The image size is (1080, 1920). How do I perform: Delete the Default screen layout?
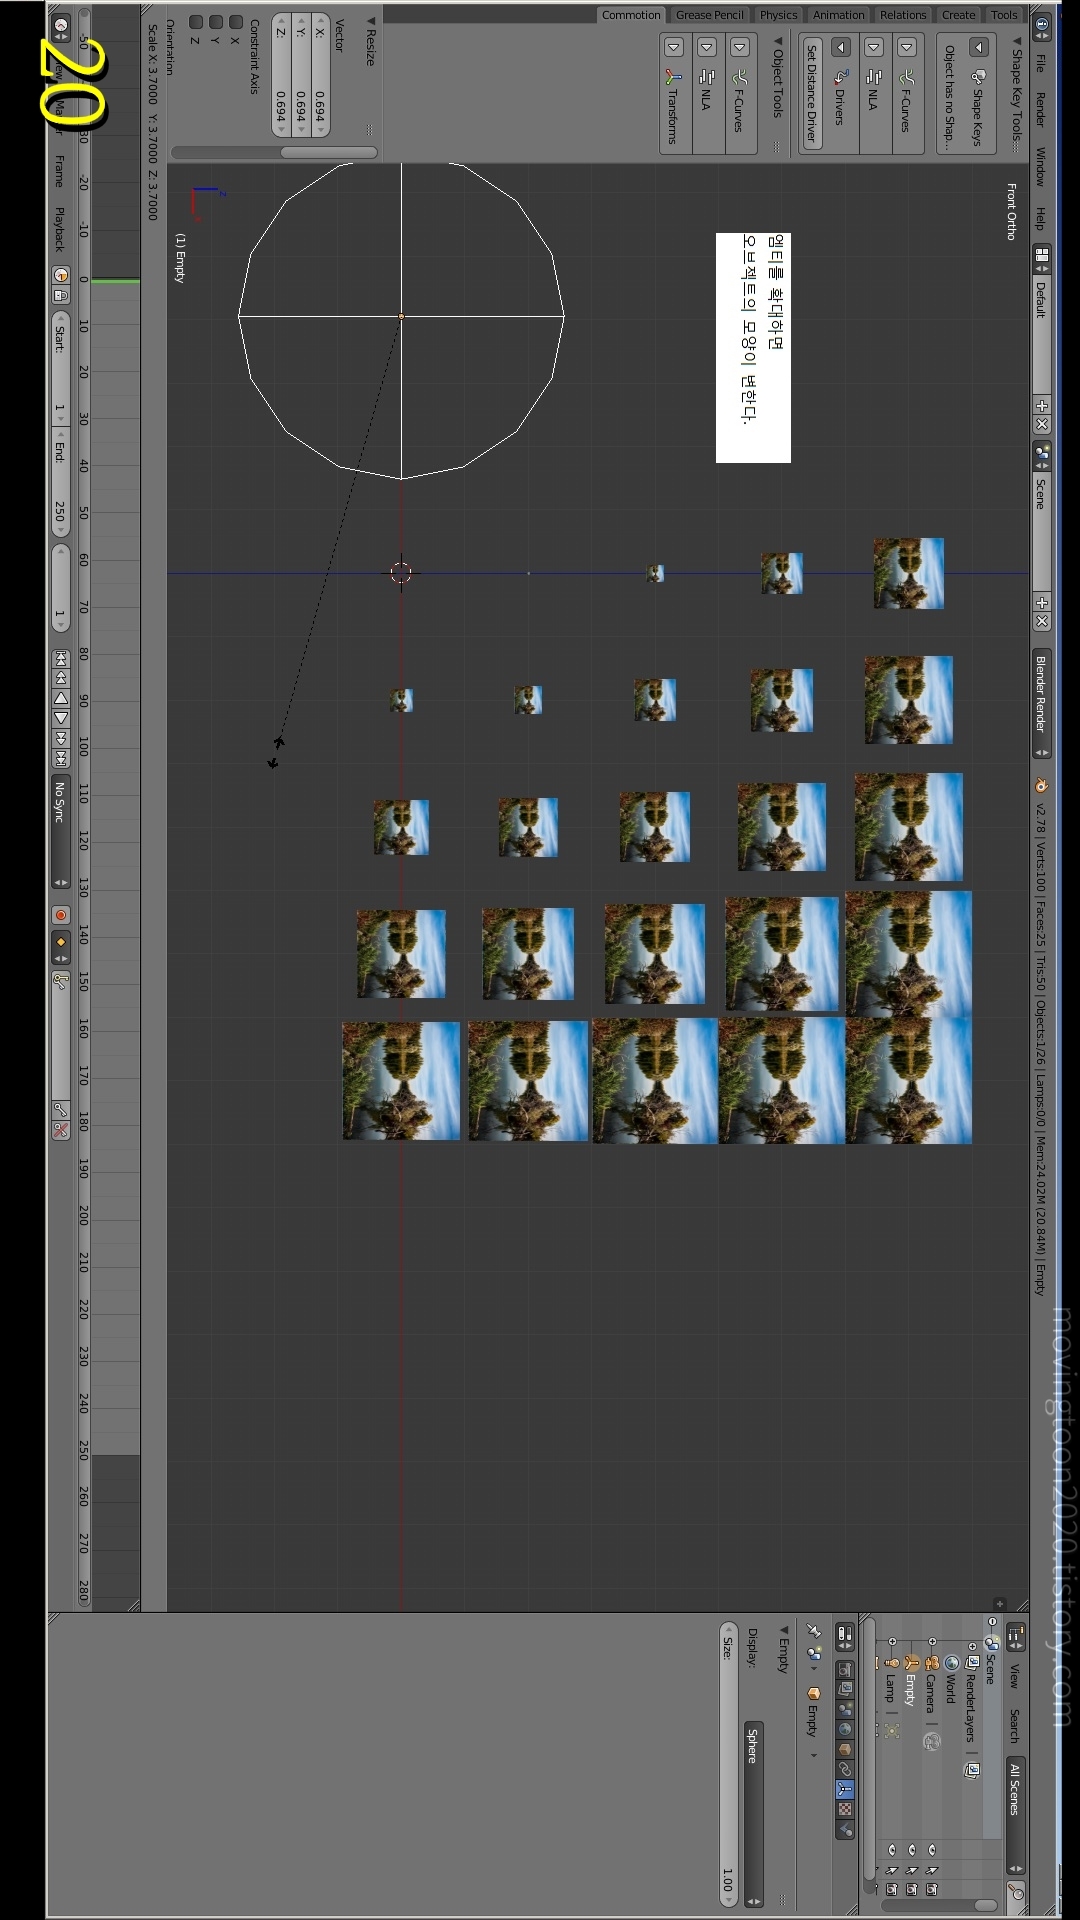pyautogui.click(x=1041, y=424)
